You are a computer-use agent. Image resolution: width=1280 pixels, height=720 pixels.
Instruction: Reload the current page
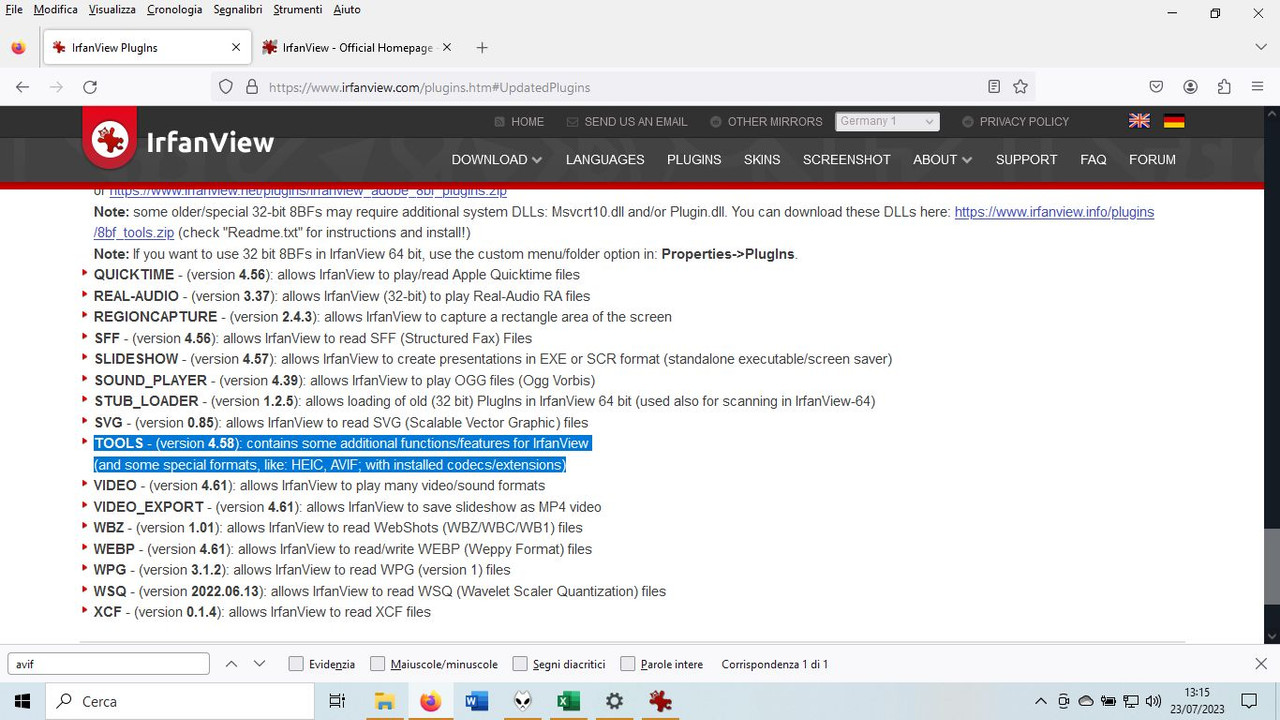click(x=90, y=87)
